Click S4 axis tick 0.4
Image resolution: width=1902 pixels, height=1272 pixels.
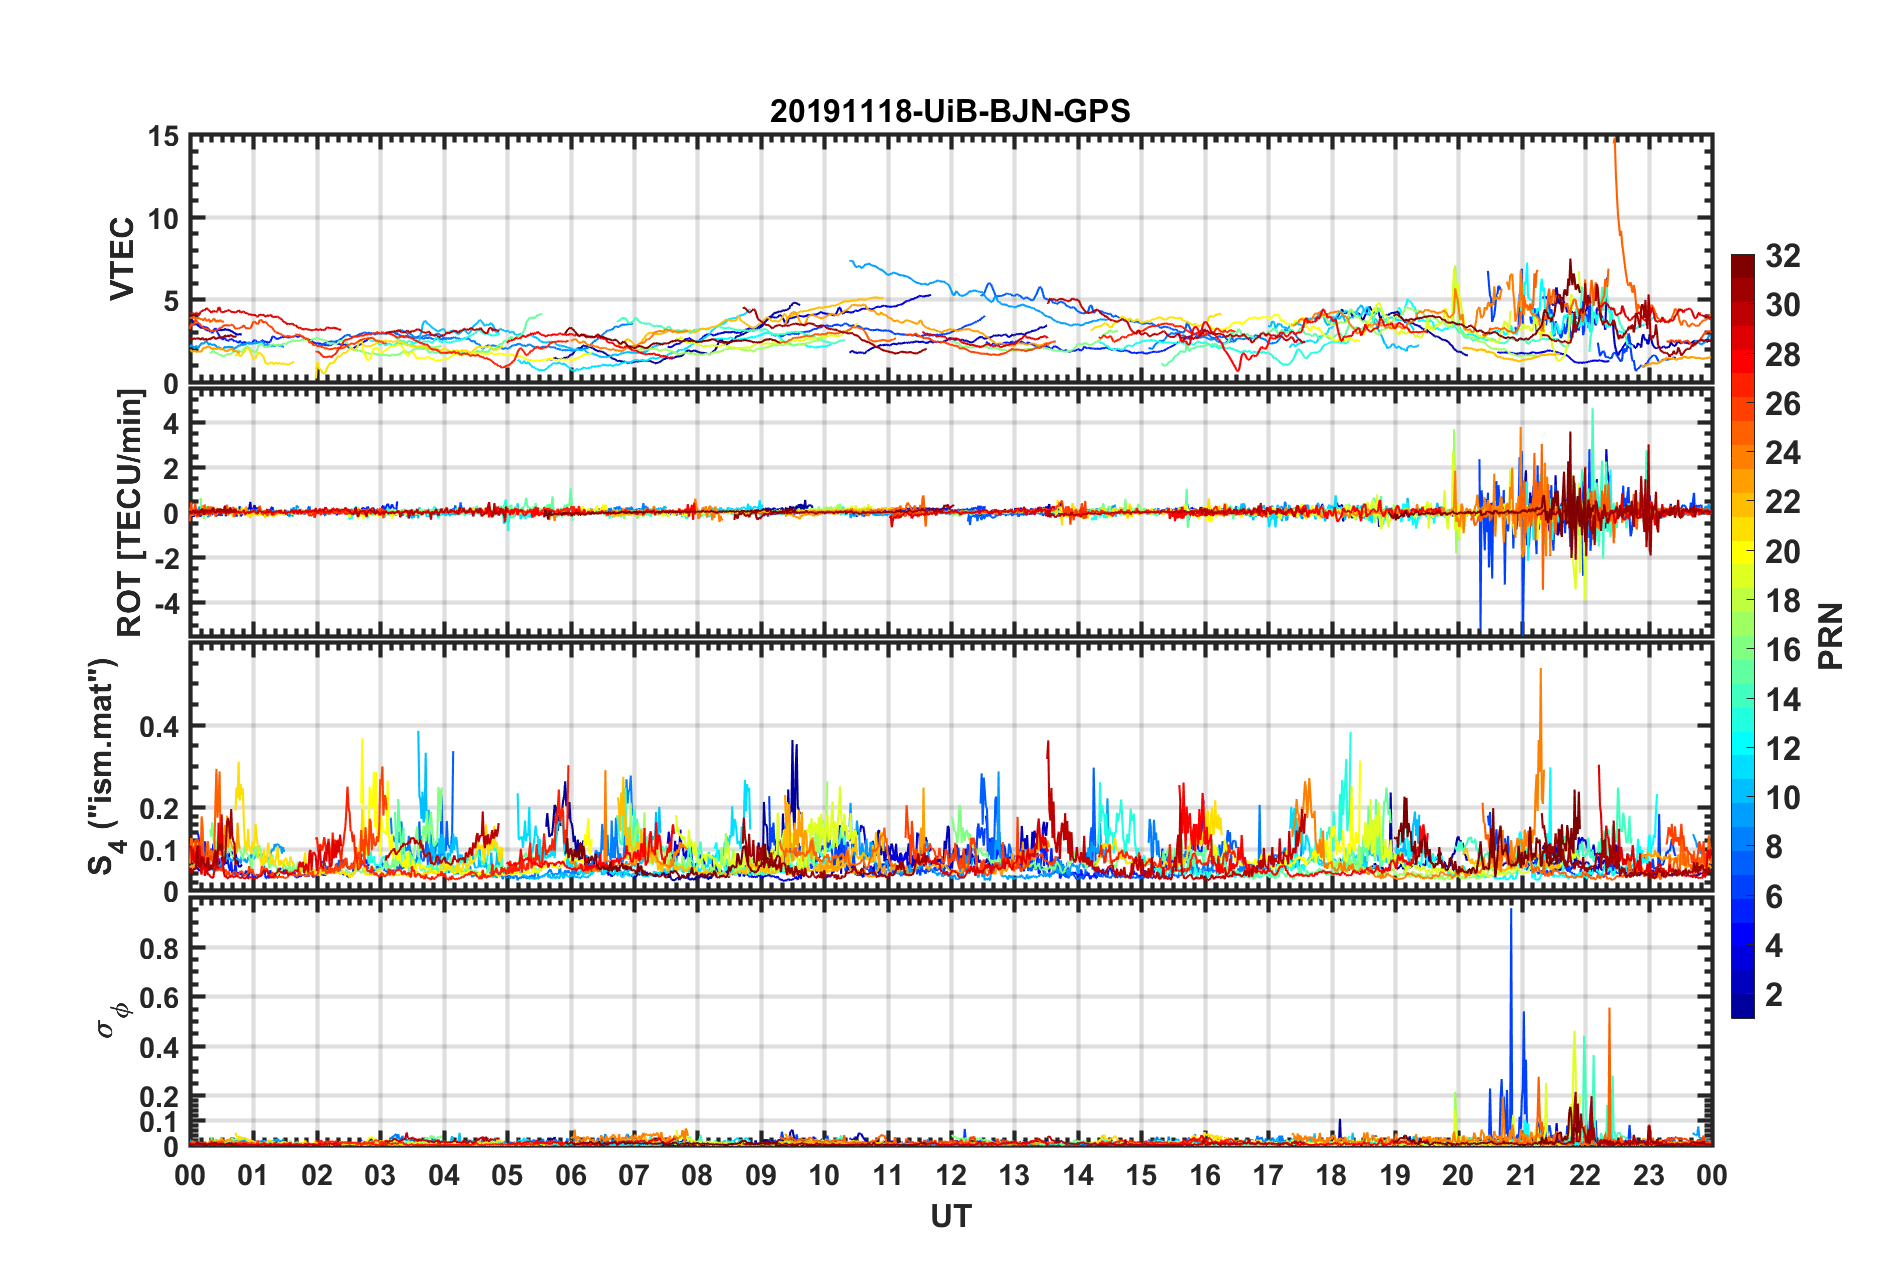159,727
